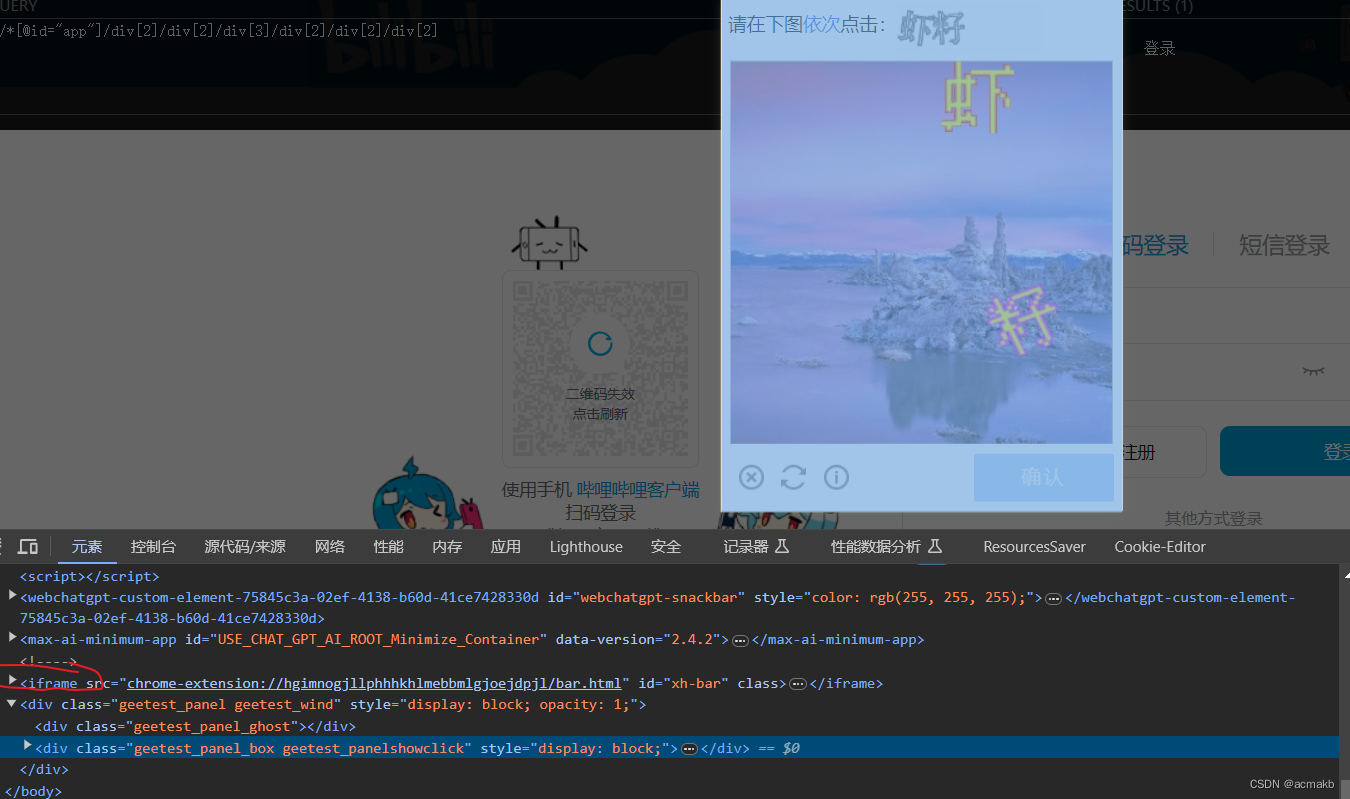Select the <script></script> line

(90, 576)
